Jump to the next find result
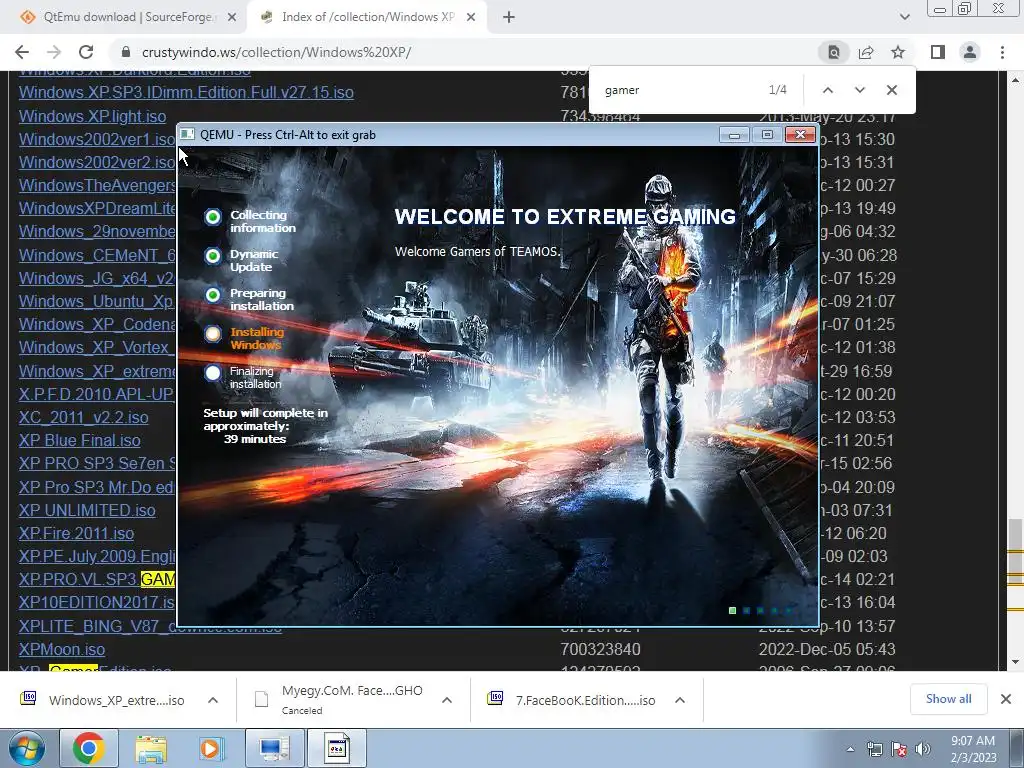Screen dimensions: 1024x768 859,90
